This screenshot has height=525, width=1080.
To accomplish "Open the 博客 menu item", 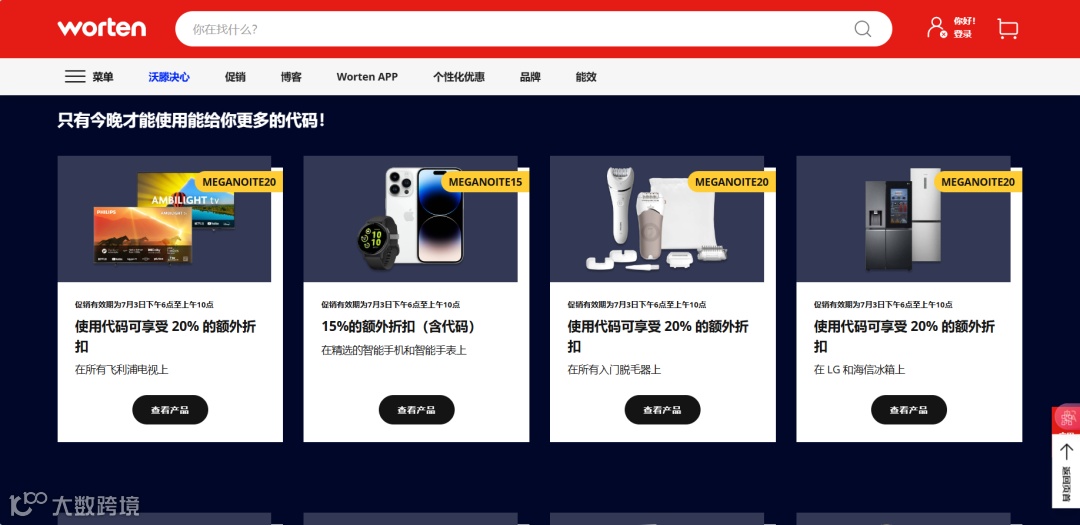I will [291, 77].
